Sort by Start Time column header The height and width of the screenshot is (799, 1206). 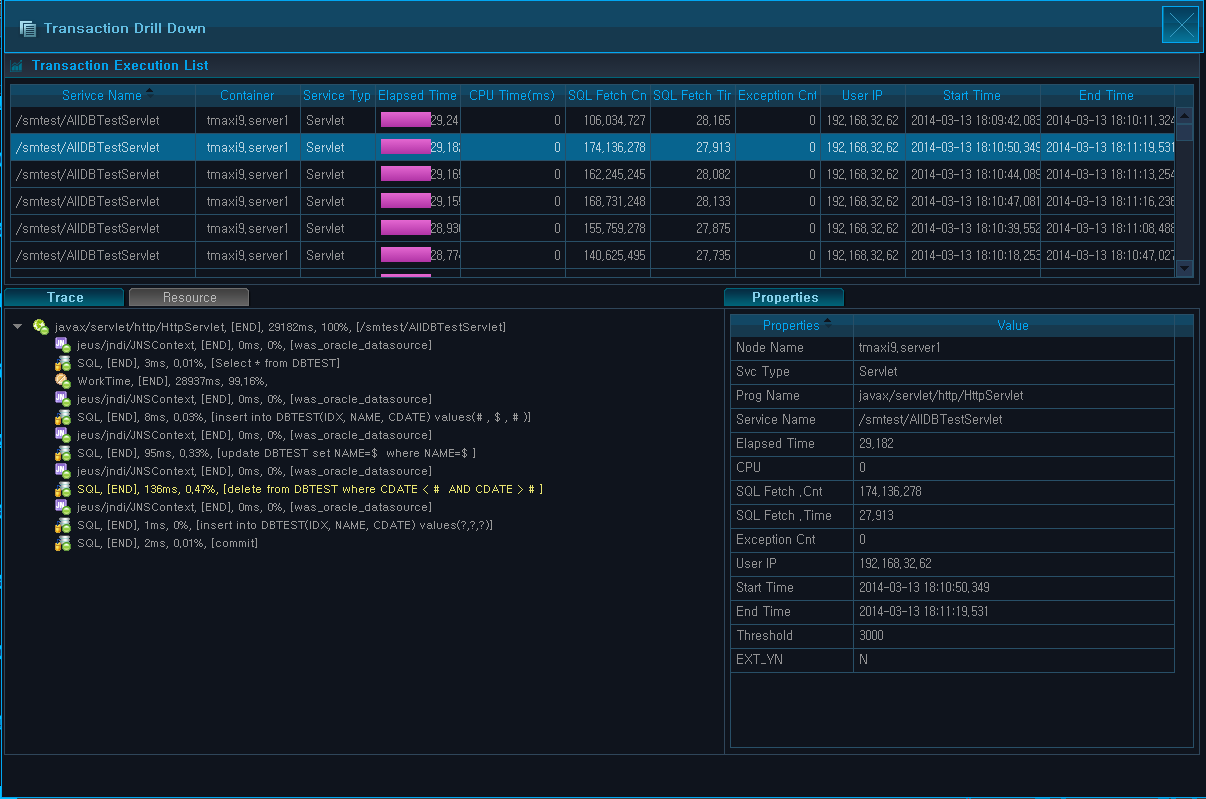click(972, 96)
